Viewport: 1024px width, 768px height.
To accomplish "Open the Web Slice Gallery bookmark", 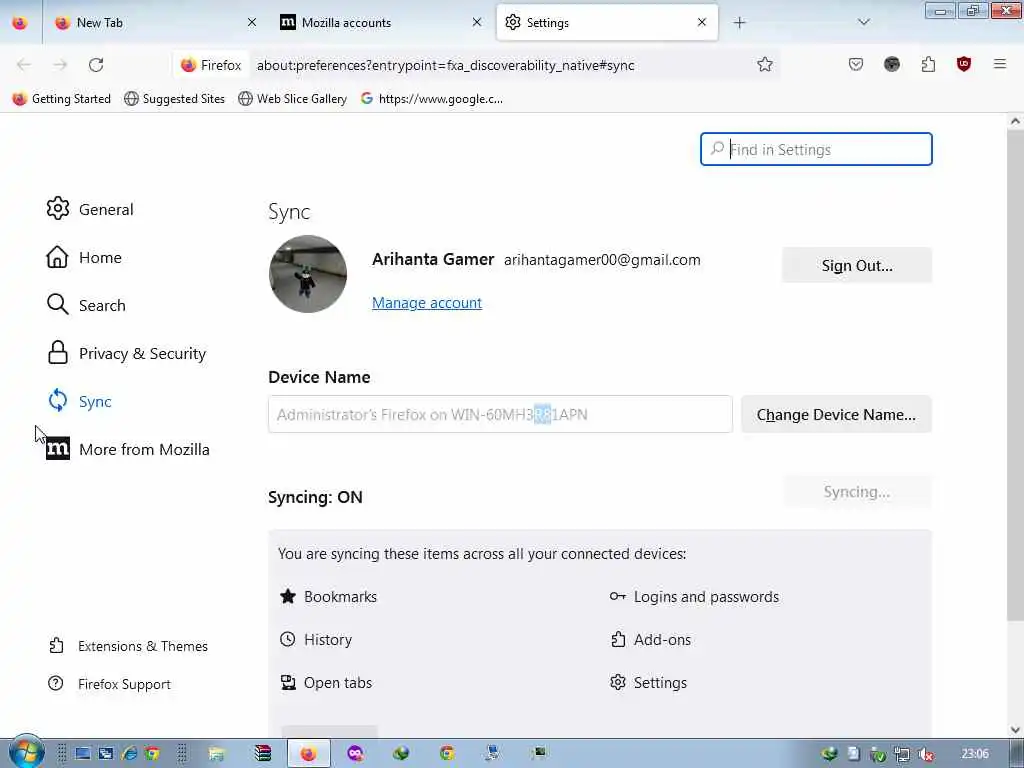I will 292,99.
